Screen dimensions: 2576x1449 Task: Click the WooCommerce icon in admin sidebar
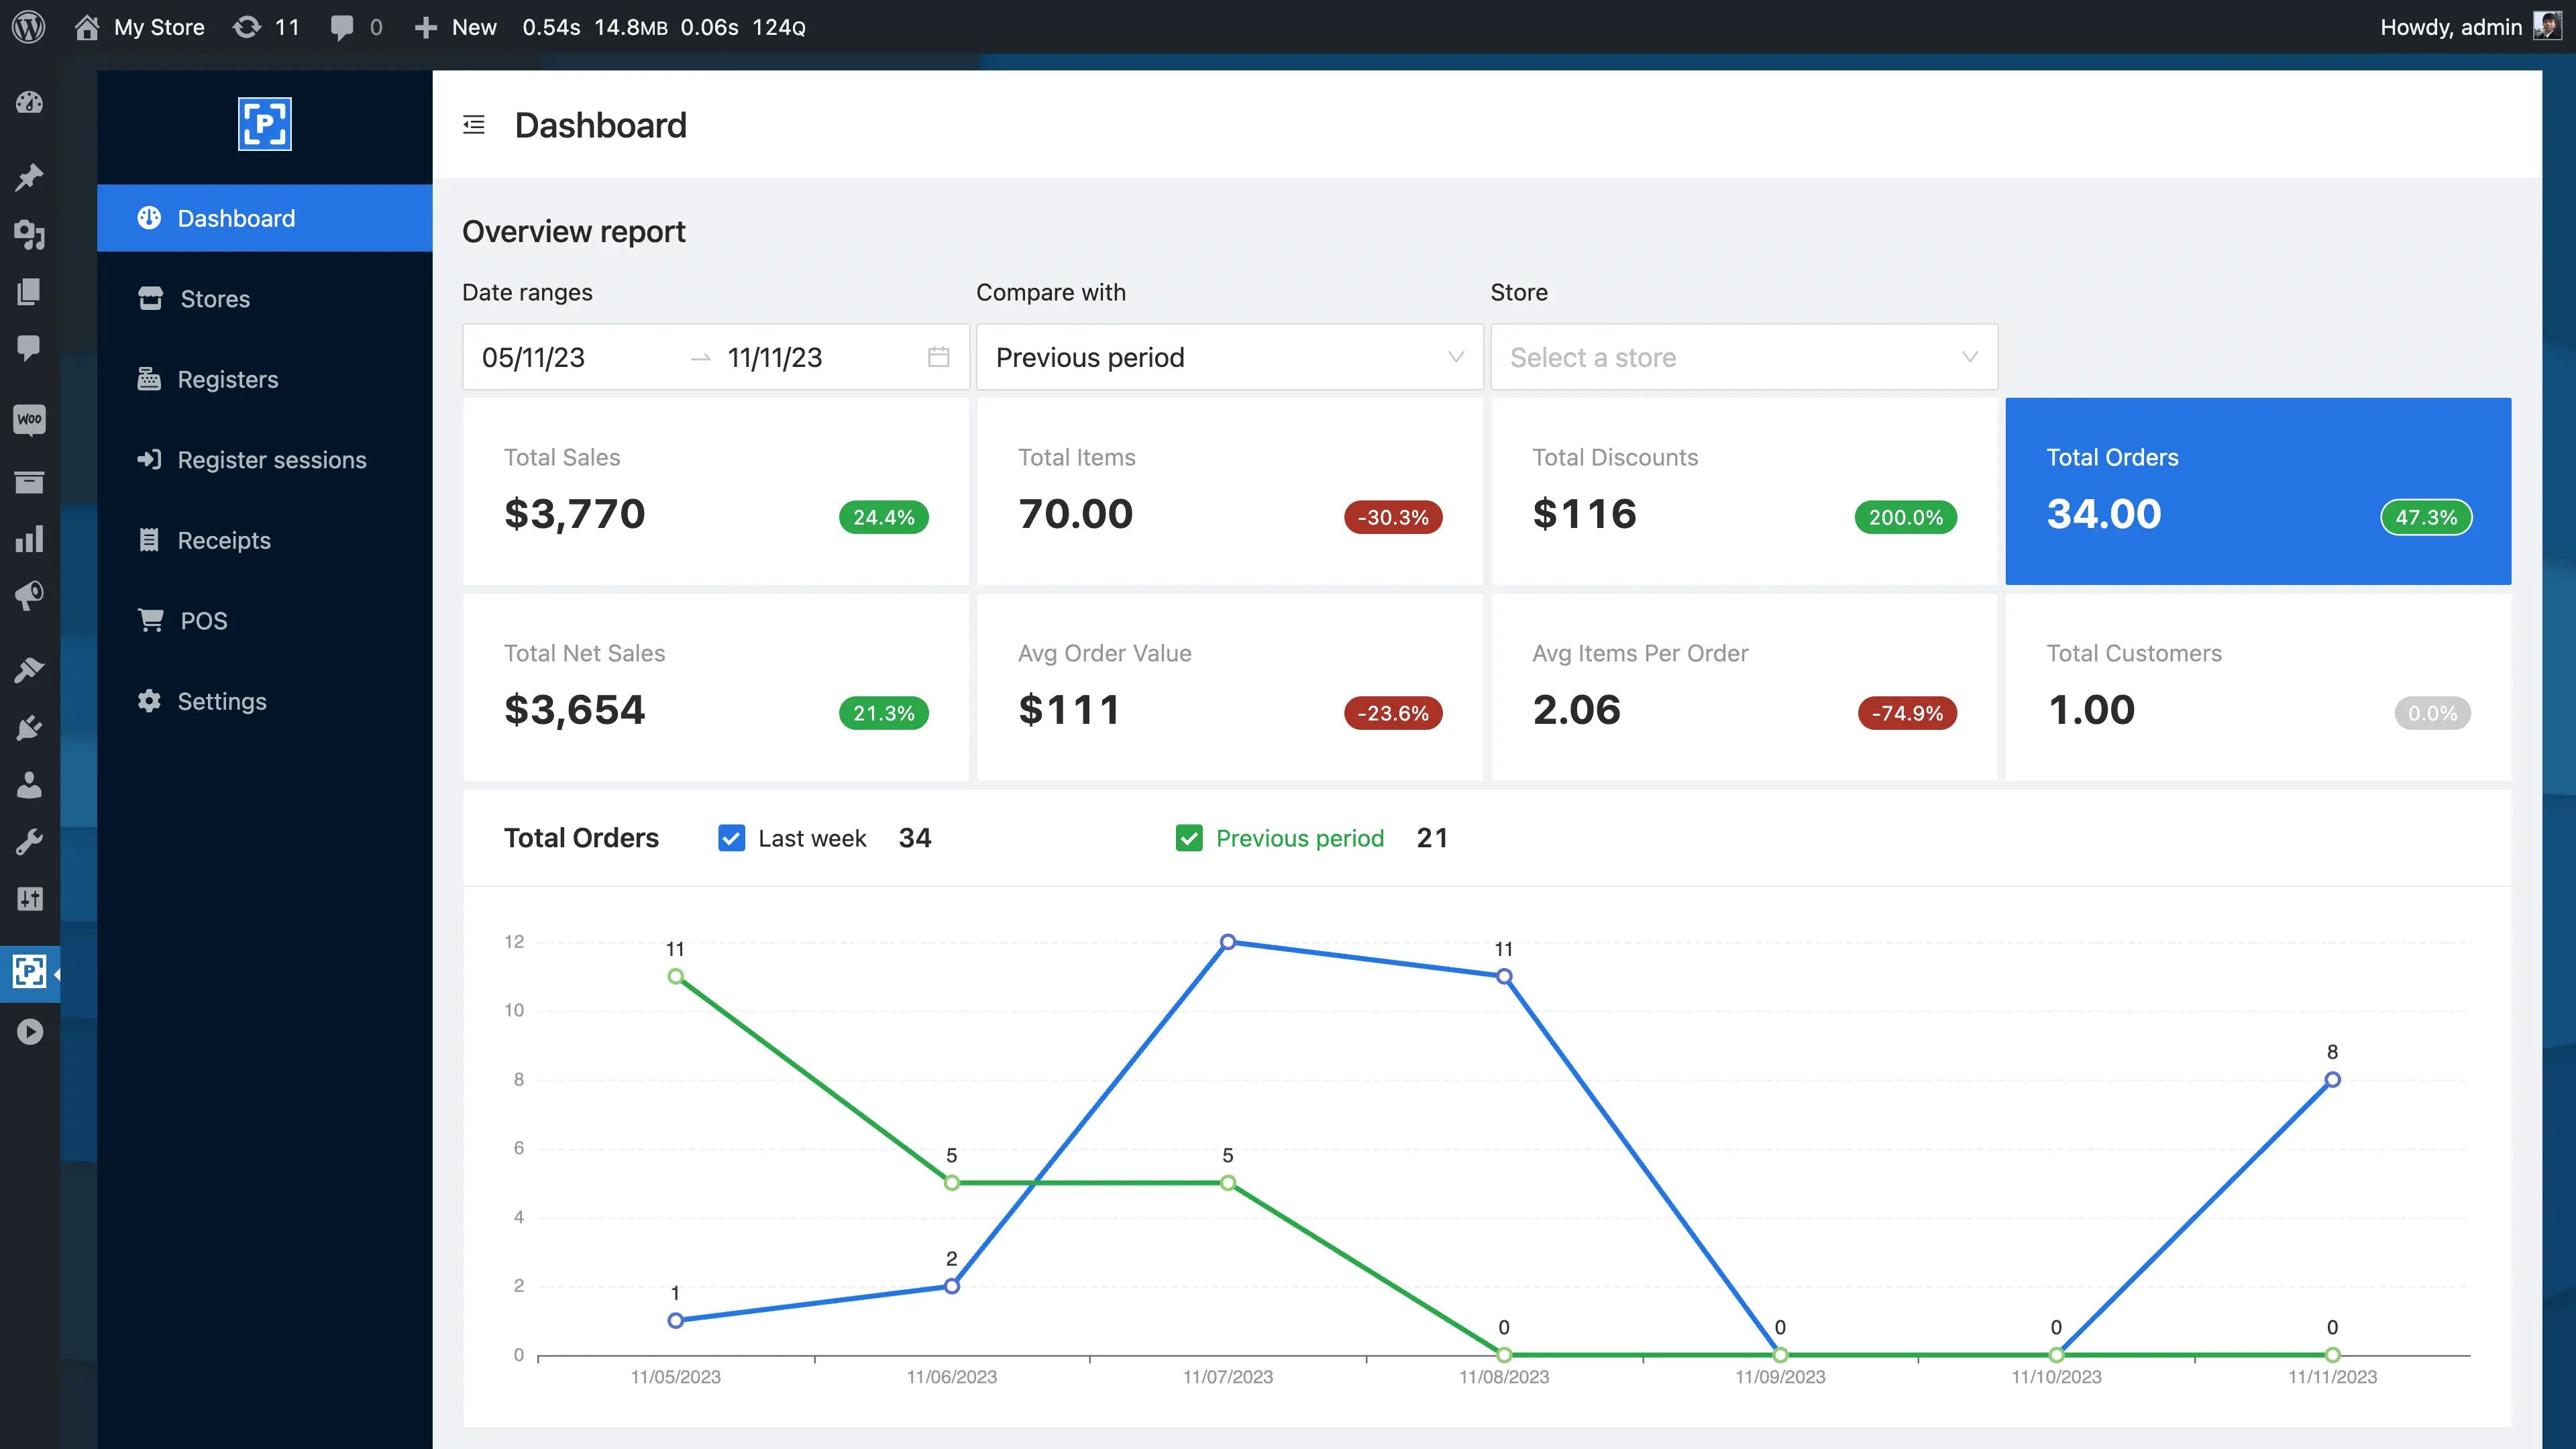tap(29, 419)
